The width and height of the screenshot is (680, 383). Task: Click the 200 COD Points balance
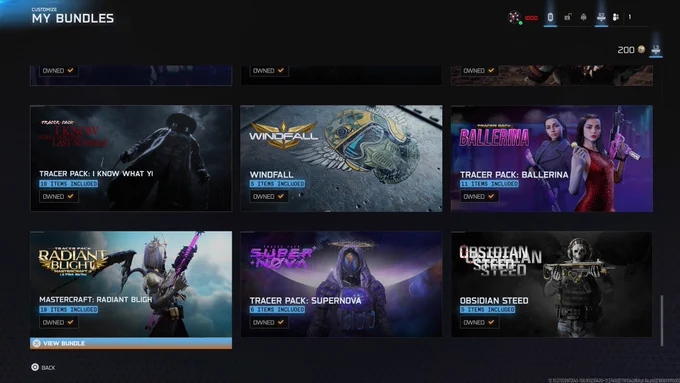point(626,50)
